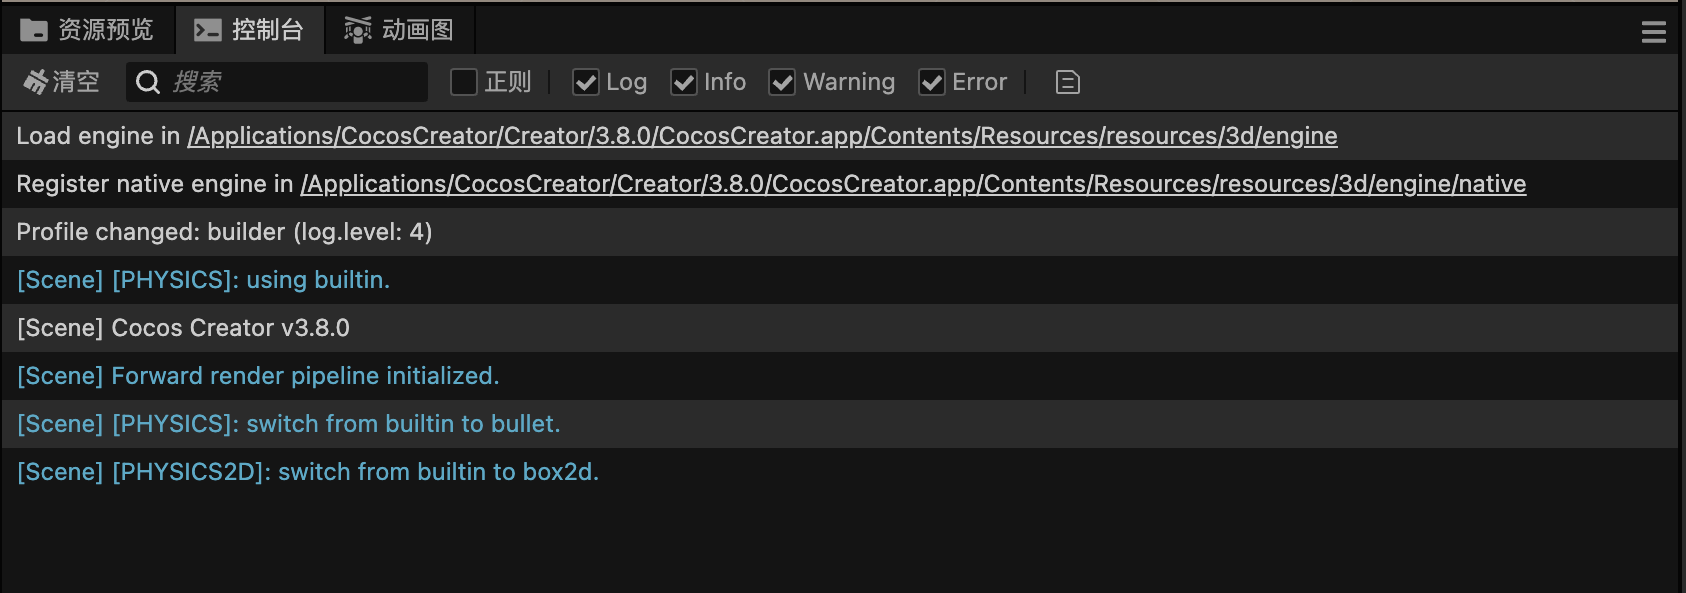Click the animation icon on 动画图 tab
Image resolution: width=1686 pixels, height=593 pixels.
tap(358, 30)
